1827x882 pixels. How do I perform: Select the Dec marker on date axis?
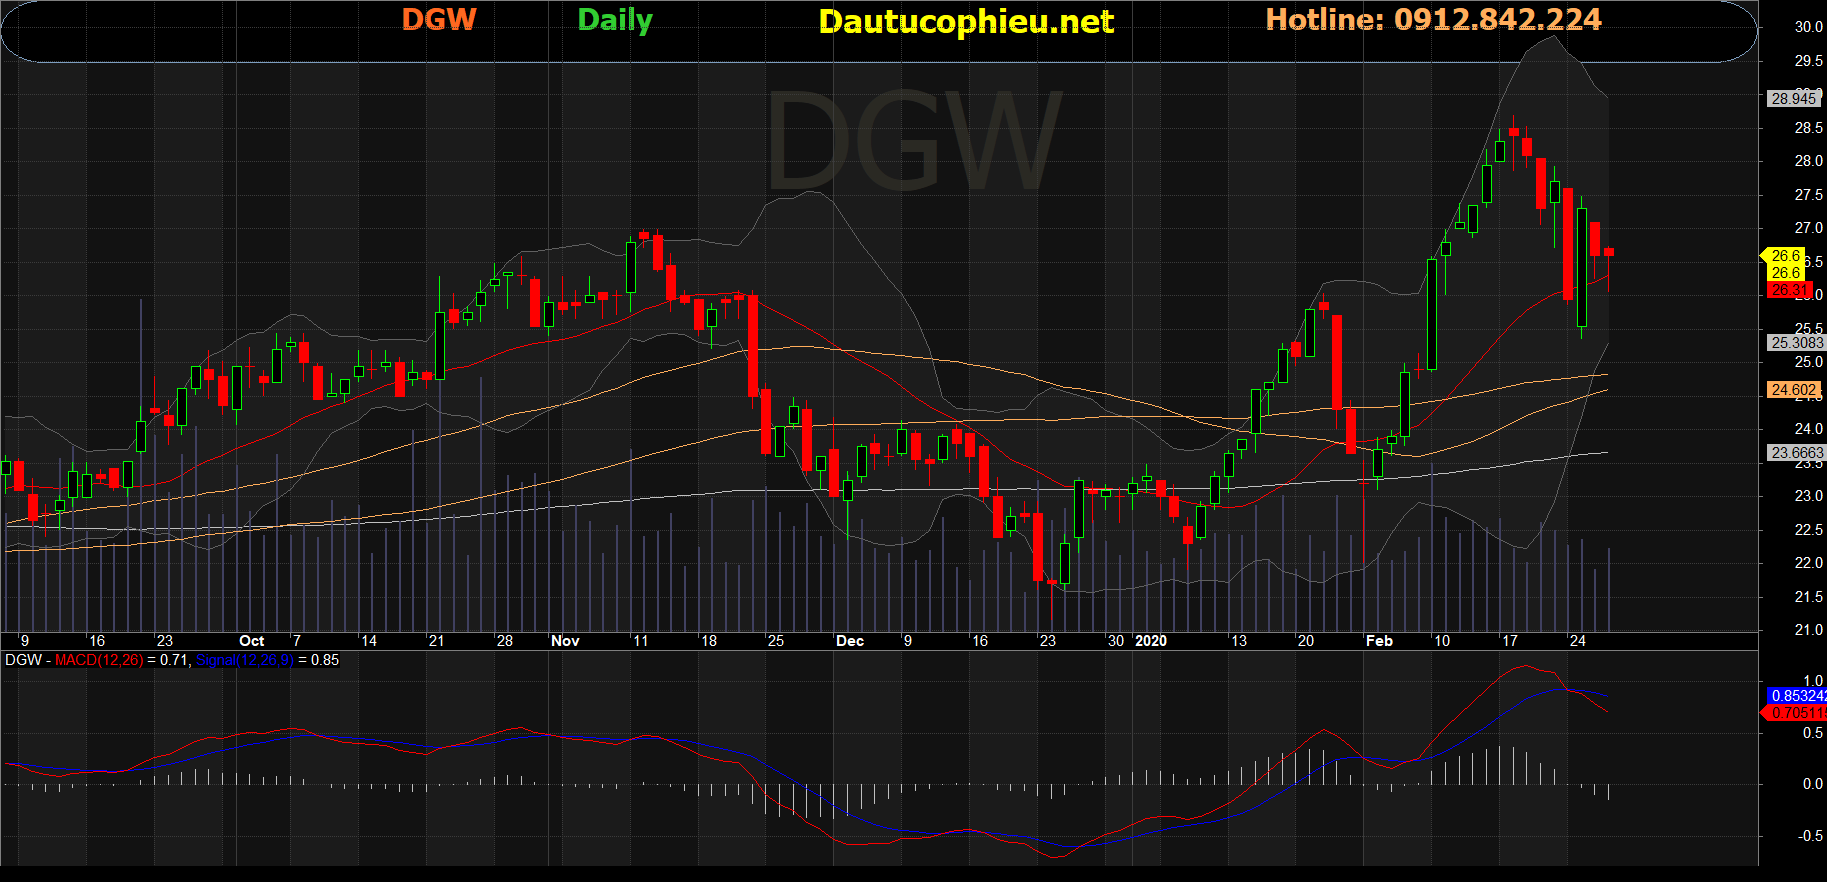(x=850, y=641)
